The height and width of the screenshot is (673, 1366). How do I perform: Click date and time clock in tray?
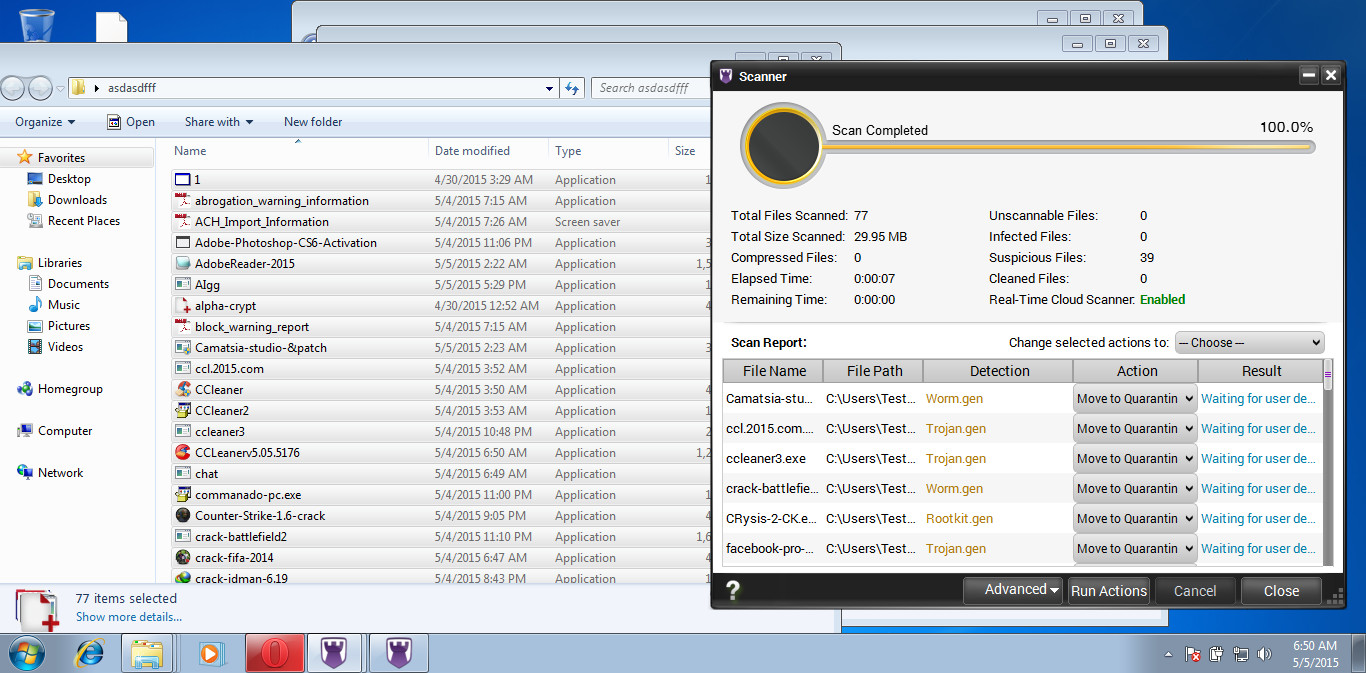pyautogui.click(x=1315, y=654)
